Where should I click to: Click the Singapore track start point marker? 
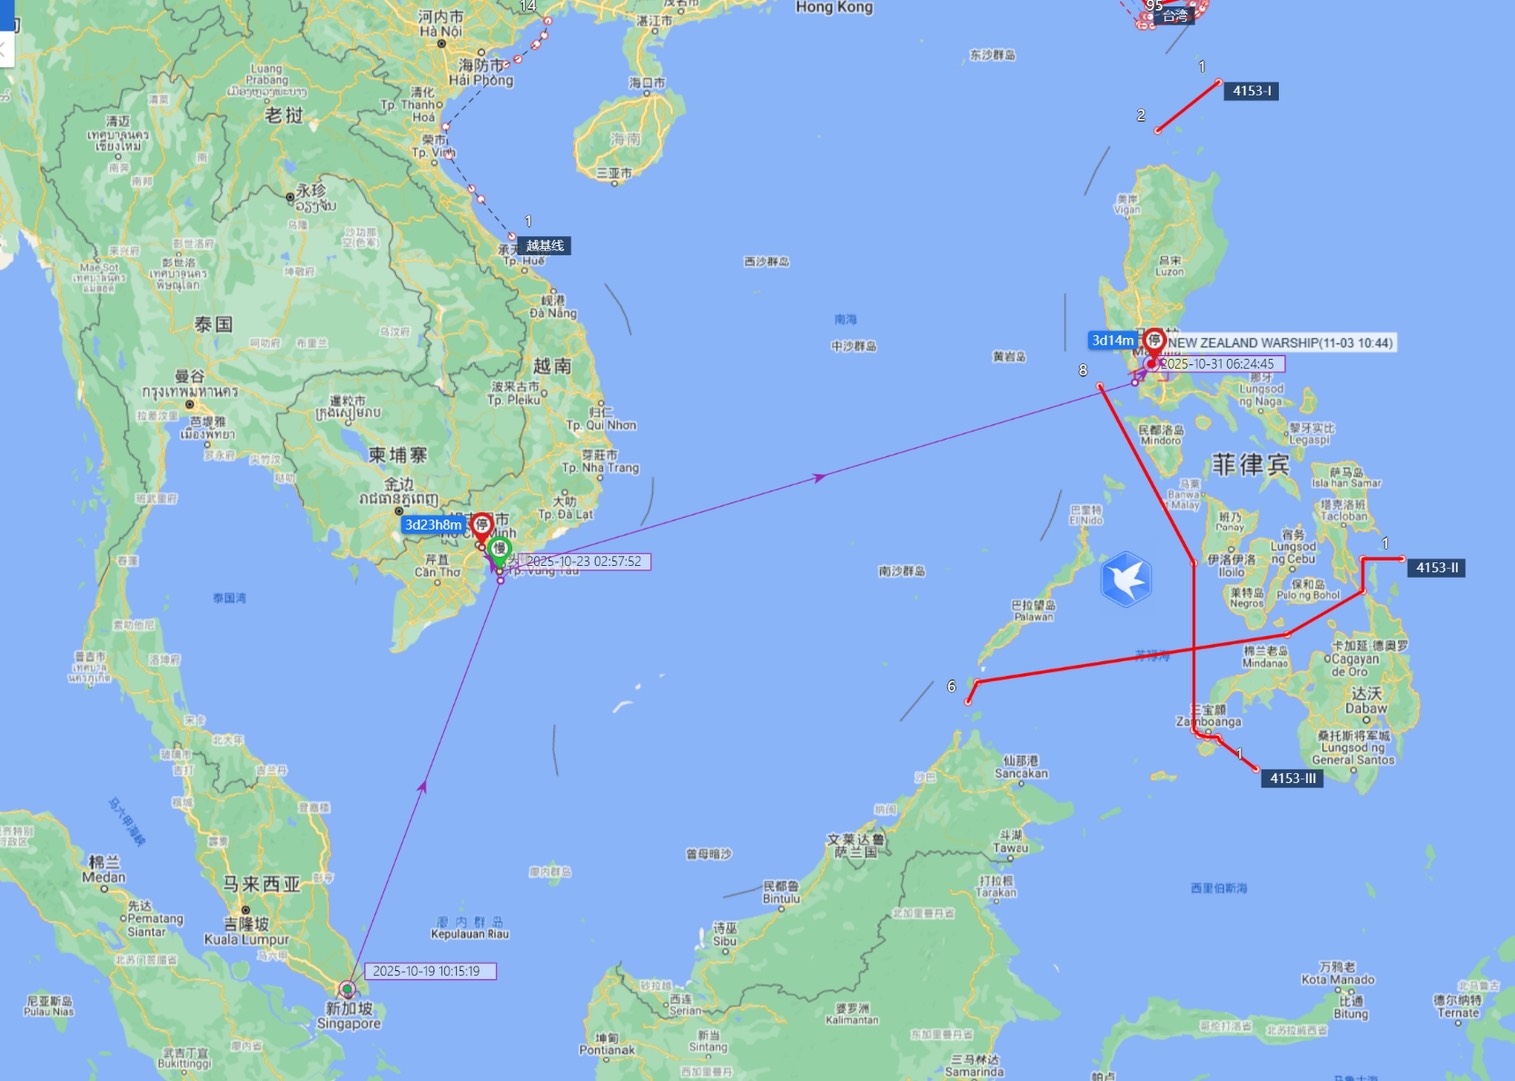(347, 989)
